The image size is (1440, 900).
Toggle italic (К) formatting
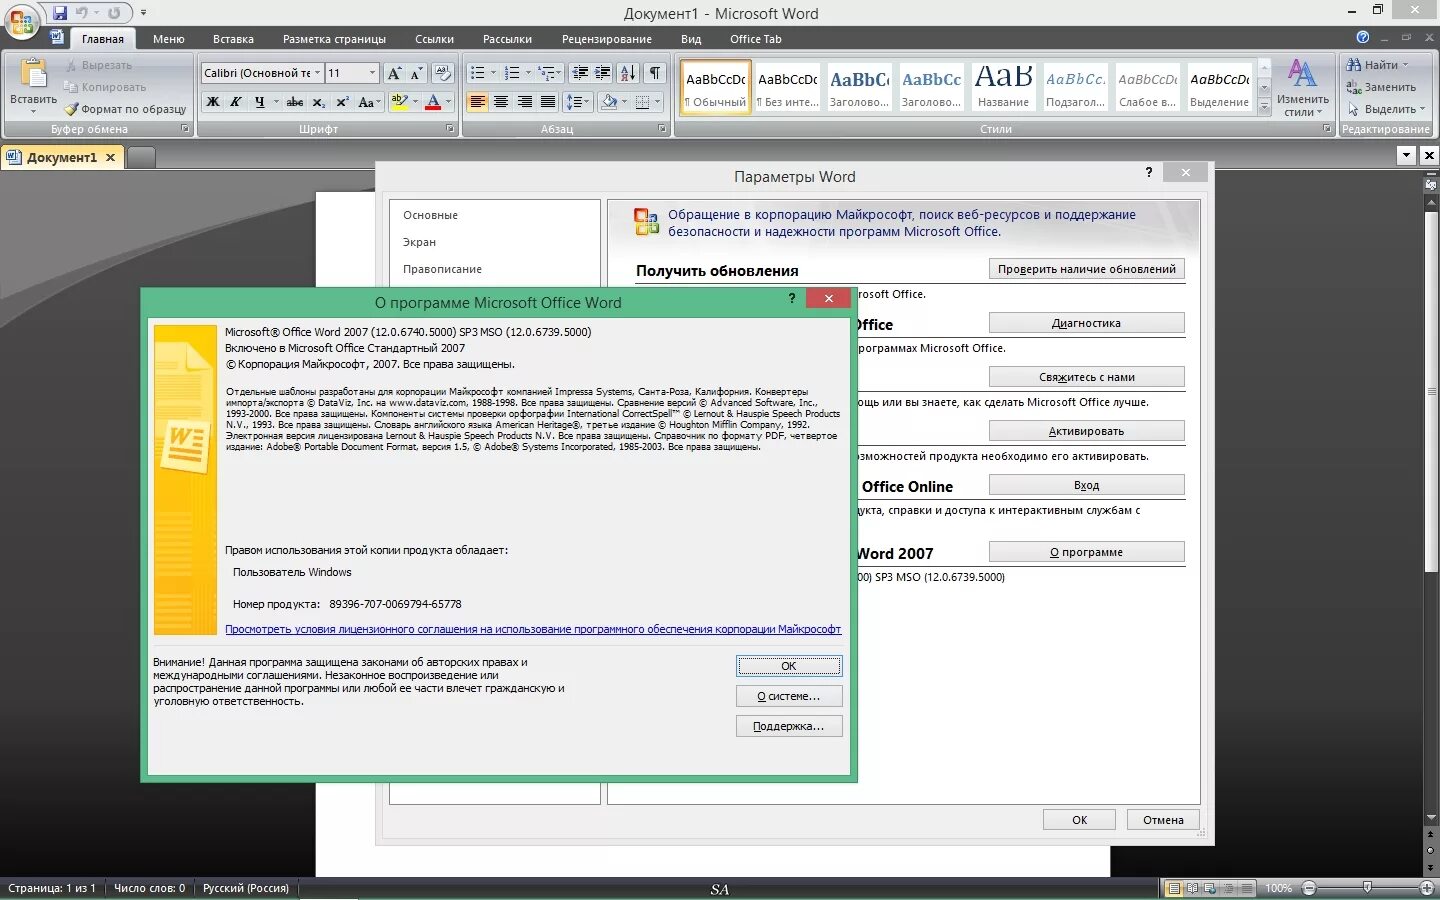[236, 102]
